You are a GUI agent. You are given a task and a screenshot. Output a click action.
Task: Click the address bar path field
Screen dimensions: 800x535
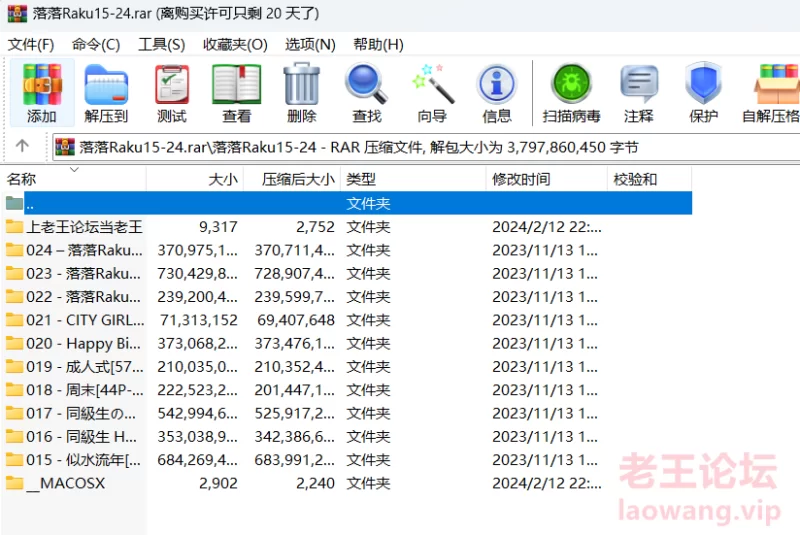point(427,147)
